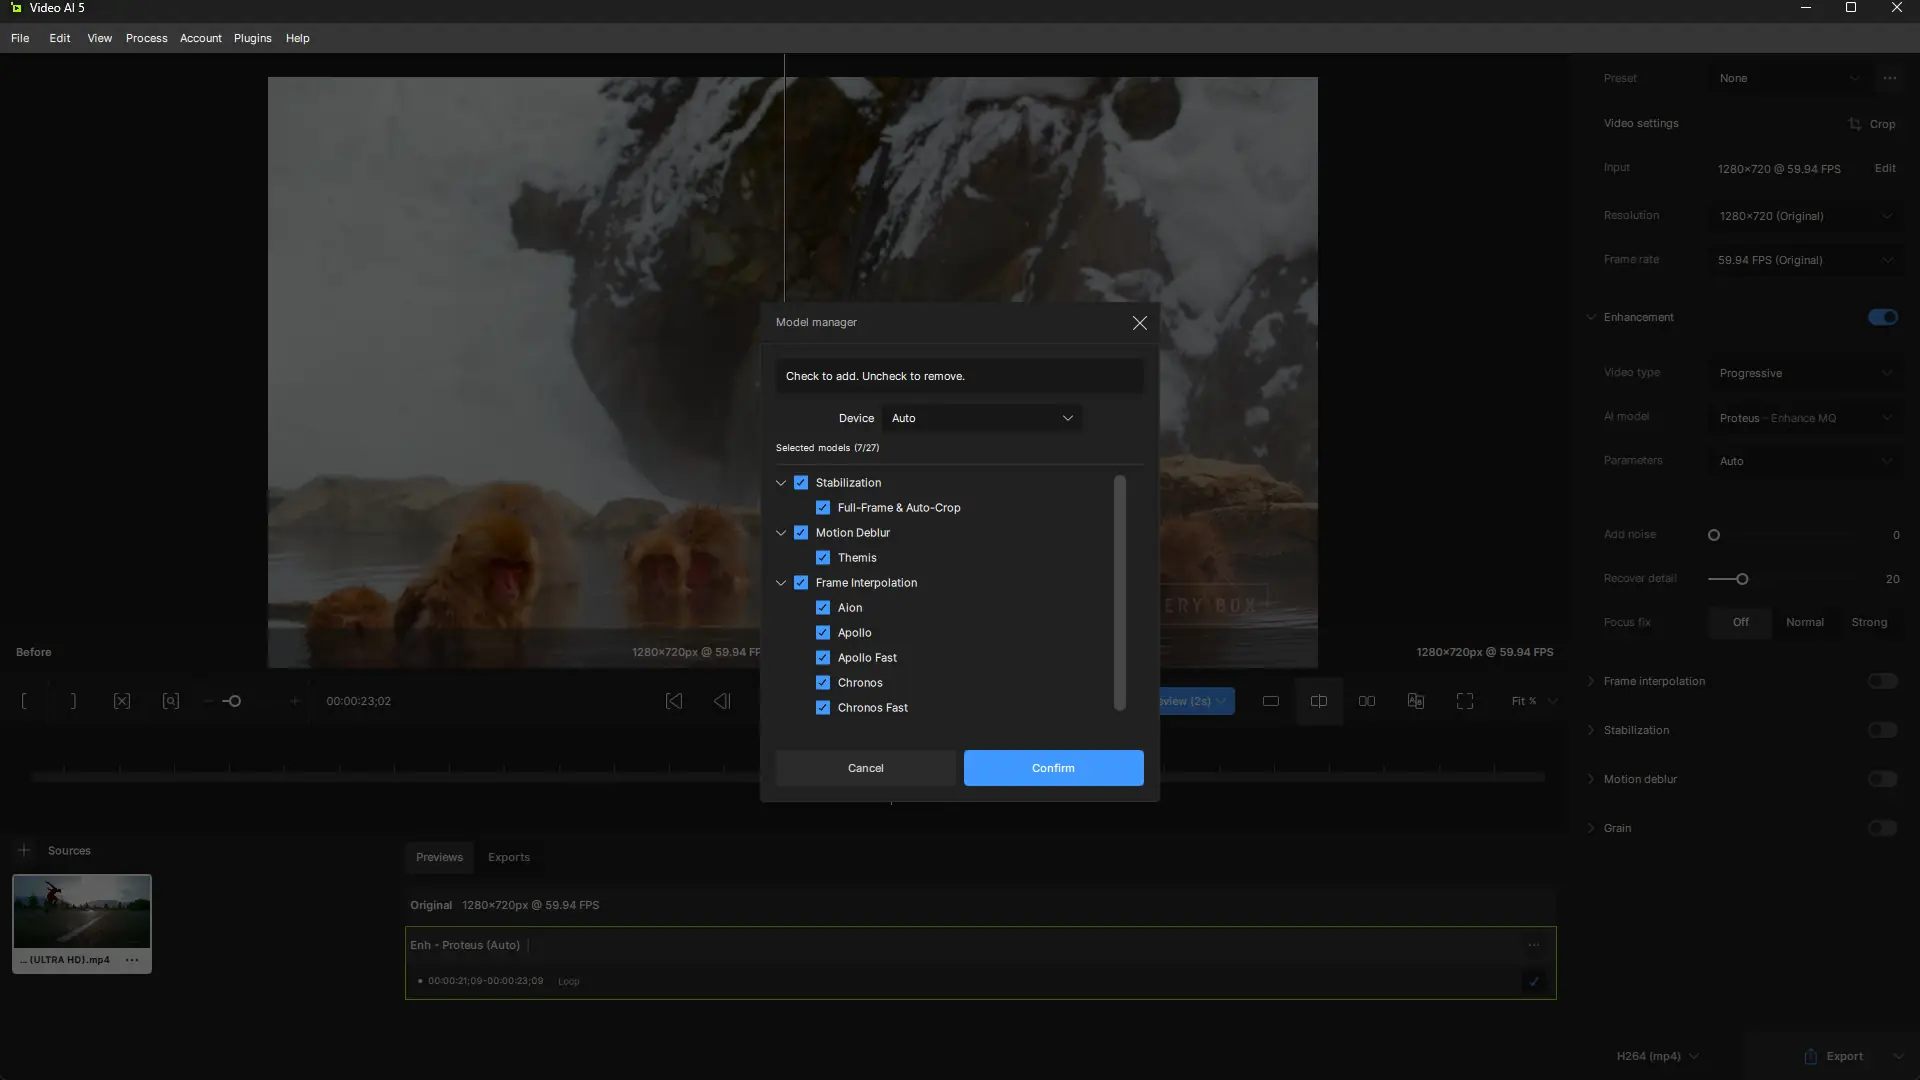This screenshot has width=1920, height=1080.
Task: Collapse the Motion Deblur tree group
Action: 781,533
